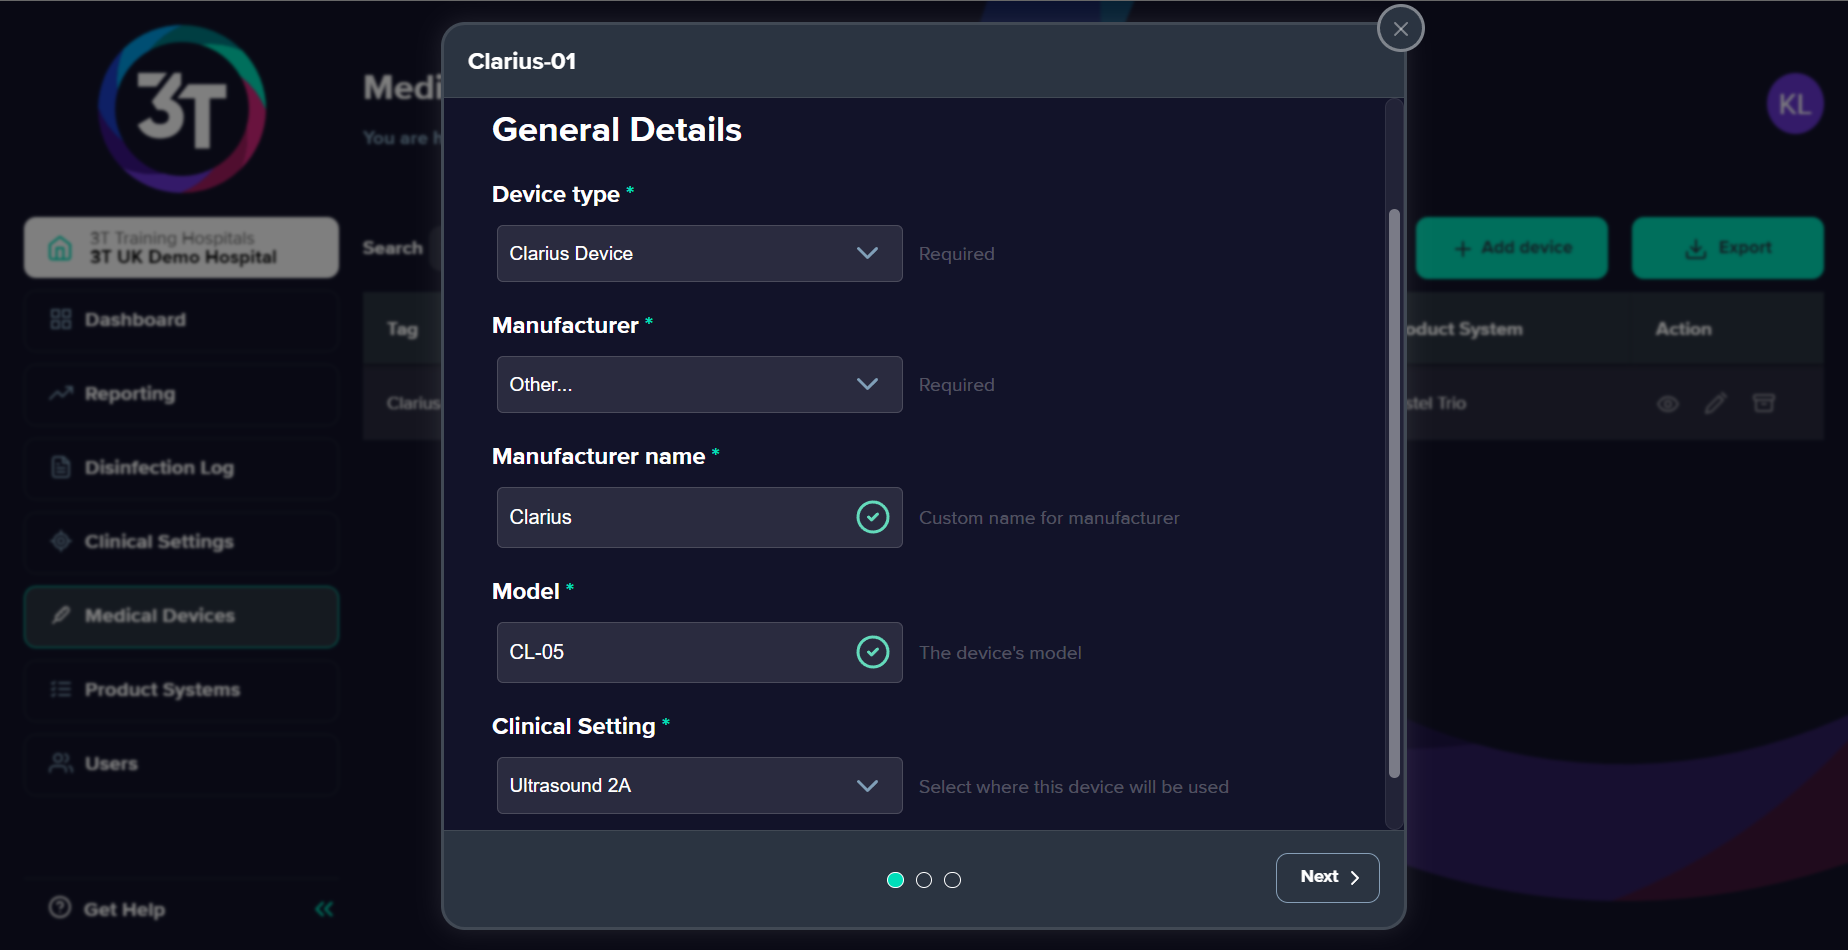Collapse the sidebar with double-chevron icon
This screenshot has width=1848, height=950.
pos(324,909)
